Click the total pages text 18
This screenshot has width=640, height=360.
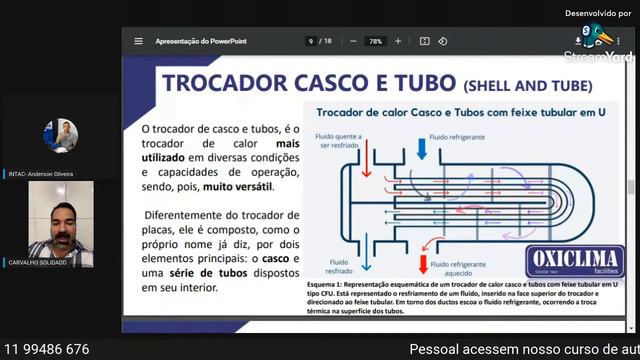(x=327, y=41)
